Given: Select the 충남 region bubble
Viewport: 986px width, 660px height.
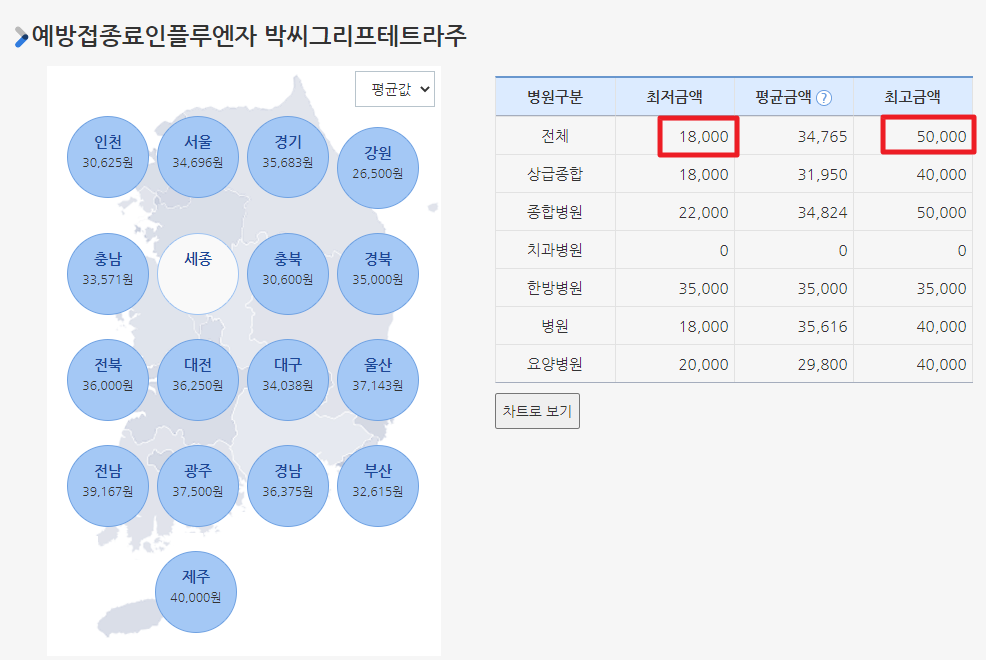Looking at the screenshot, I should 108,274.
